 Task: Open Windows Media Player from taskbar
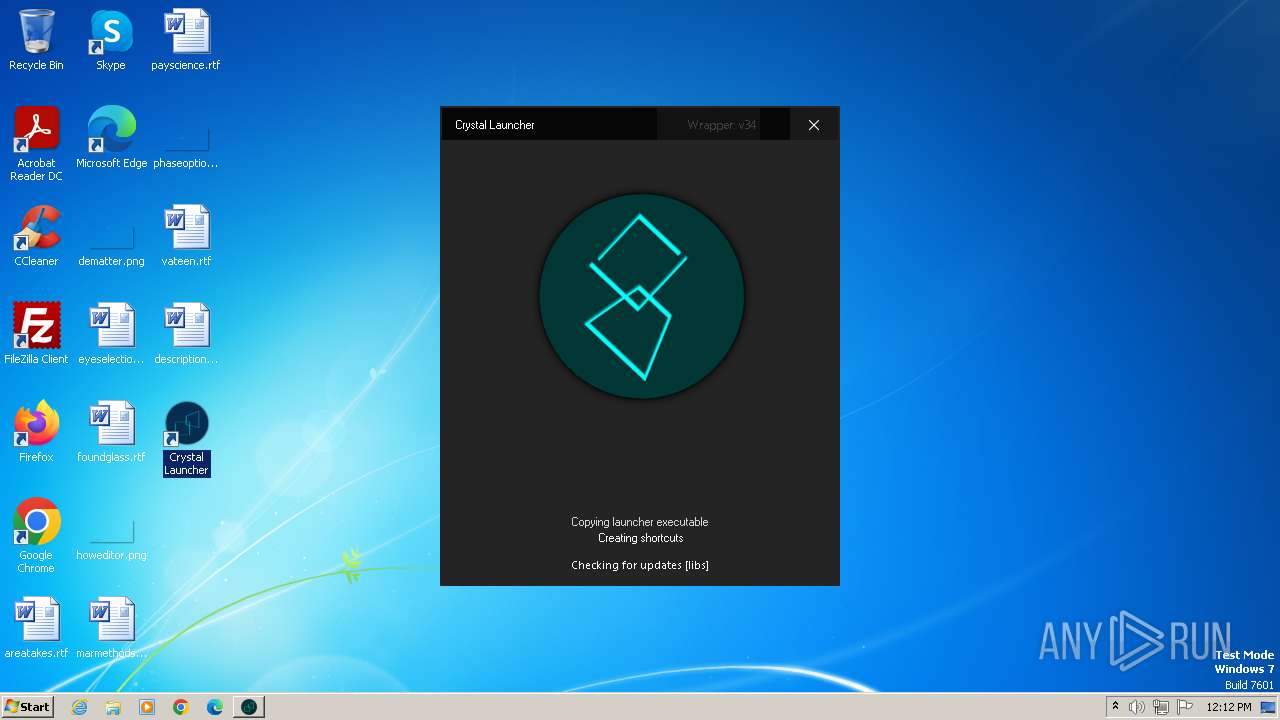(147, 707)
